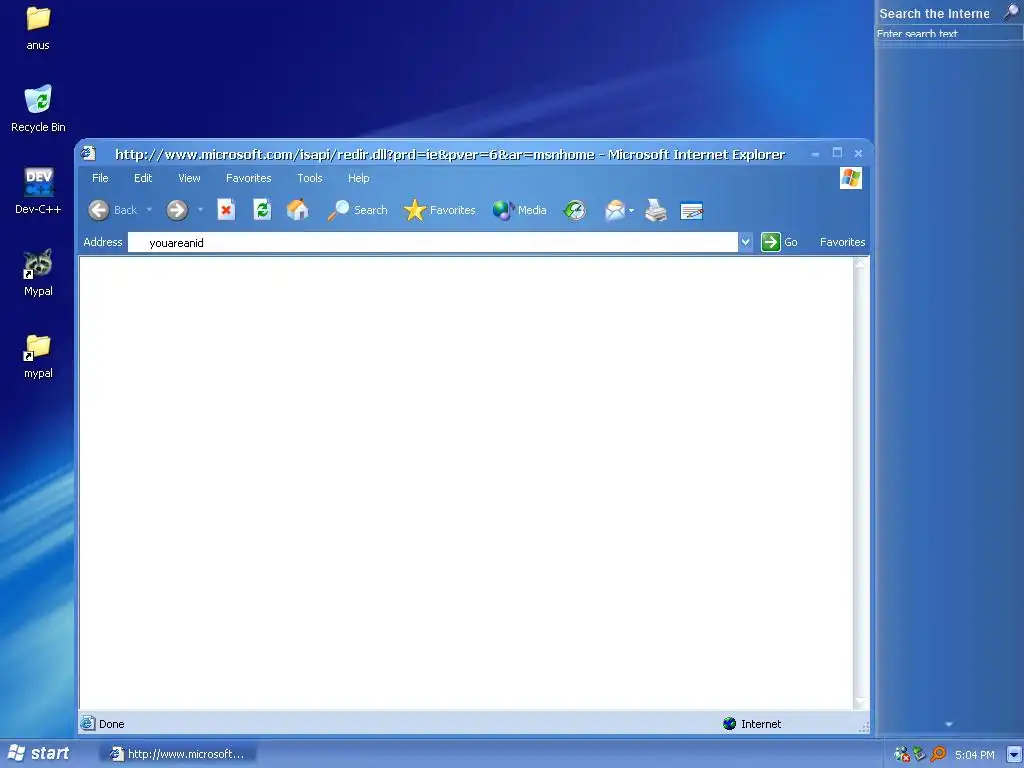
Task: Click the Favorites link on the links bar
Action: 842,242
